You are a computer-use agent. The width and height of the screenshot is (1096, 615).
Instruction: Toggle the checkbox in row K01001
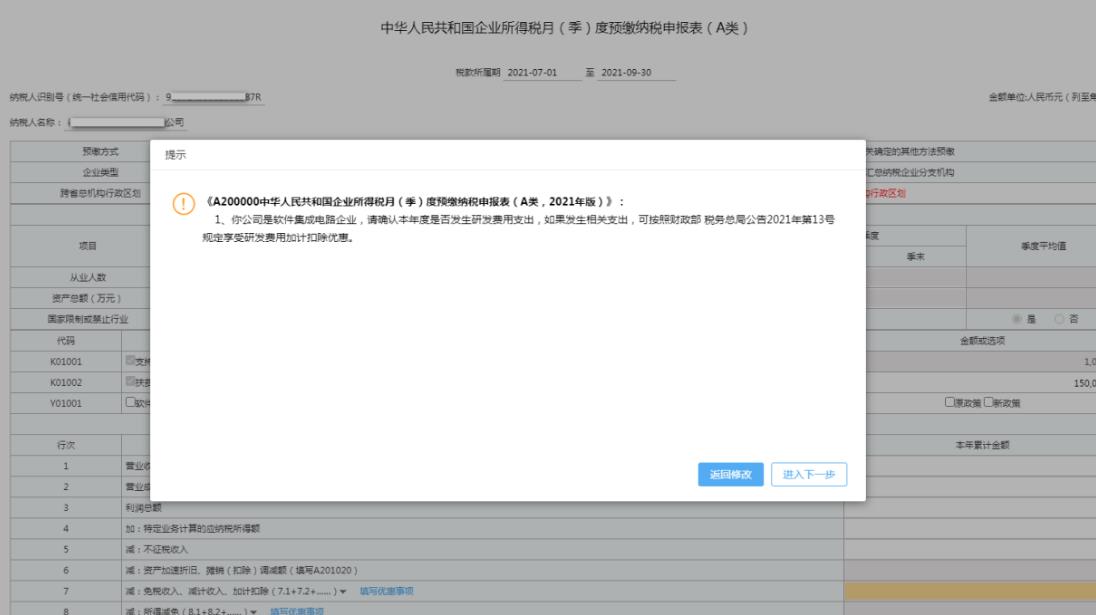pos(131,360)
